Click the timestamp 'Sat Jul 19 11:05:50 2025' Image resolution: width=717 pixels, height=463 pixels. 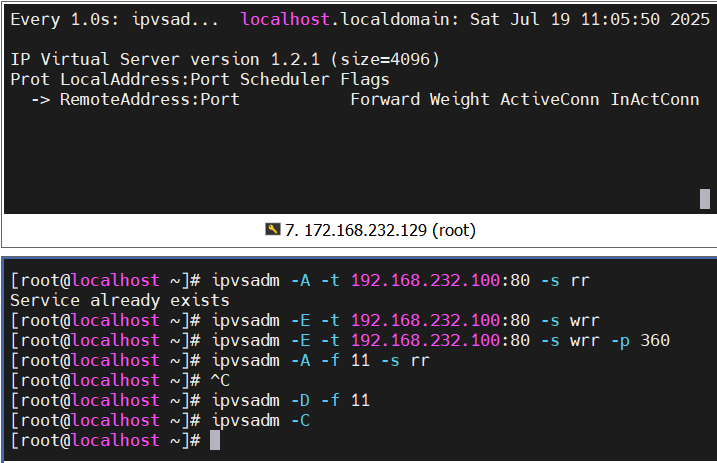coord(590,19)
